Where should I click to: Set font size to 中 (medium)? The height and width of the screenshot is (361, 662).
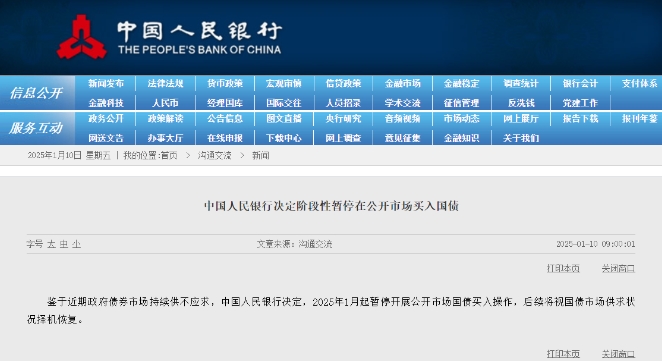click(x=64, y=244)
